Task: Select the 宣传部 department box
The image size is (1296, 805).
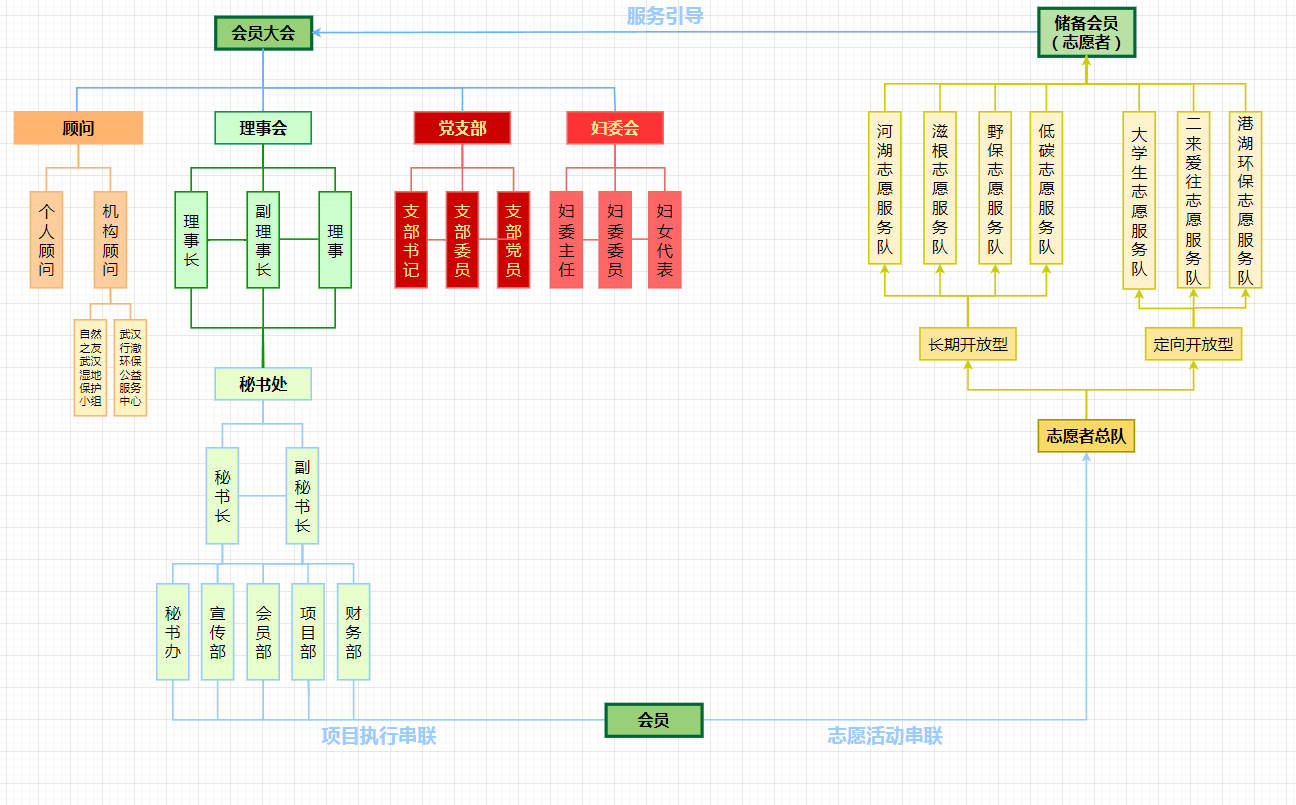Action: tap(218, 632)
